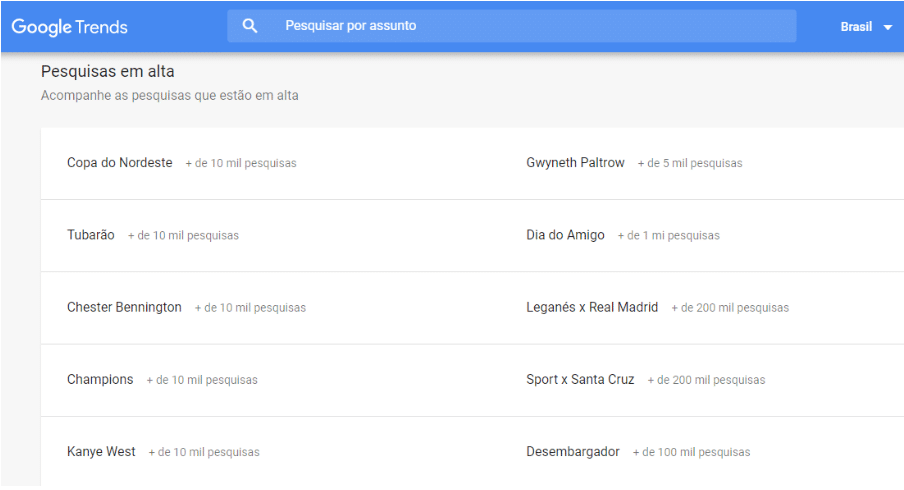Open the Gwyneth Paltrow trend
This screenshot has height=490, width=904.
(575, 163)
